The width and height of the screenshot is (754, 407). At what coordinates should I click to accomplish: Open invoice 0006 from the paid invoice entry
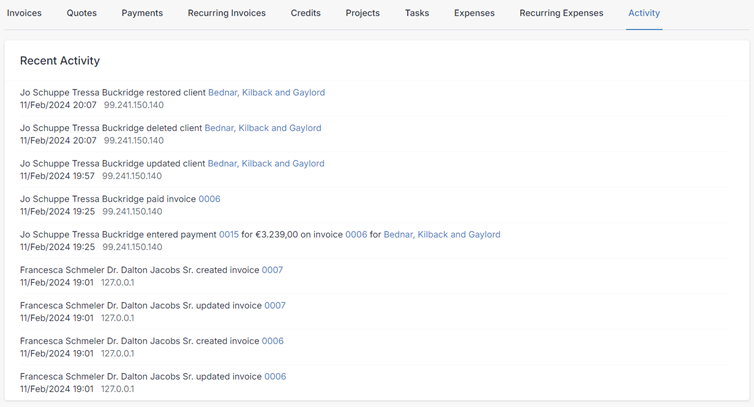point(209,199)
